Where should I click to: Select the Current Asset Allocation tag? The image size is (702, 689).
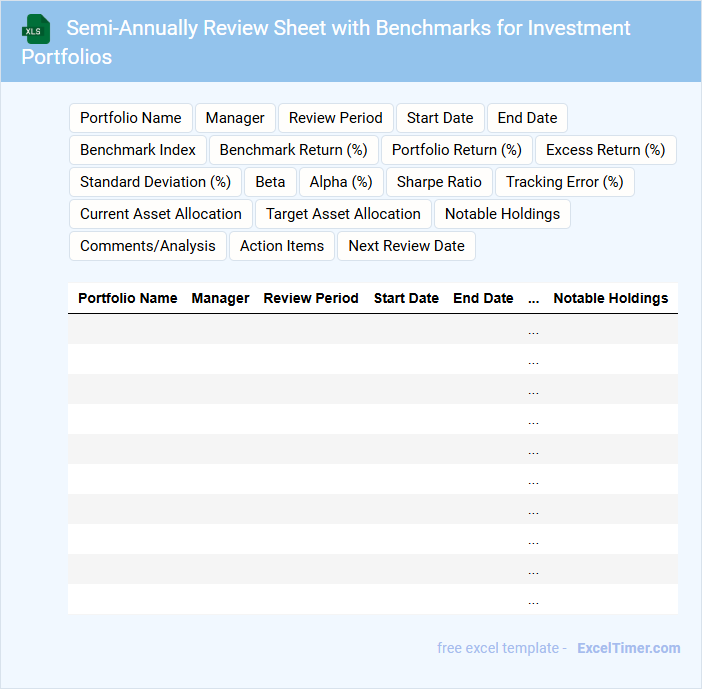[x=161, y=214]
